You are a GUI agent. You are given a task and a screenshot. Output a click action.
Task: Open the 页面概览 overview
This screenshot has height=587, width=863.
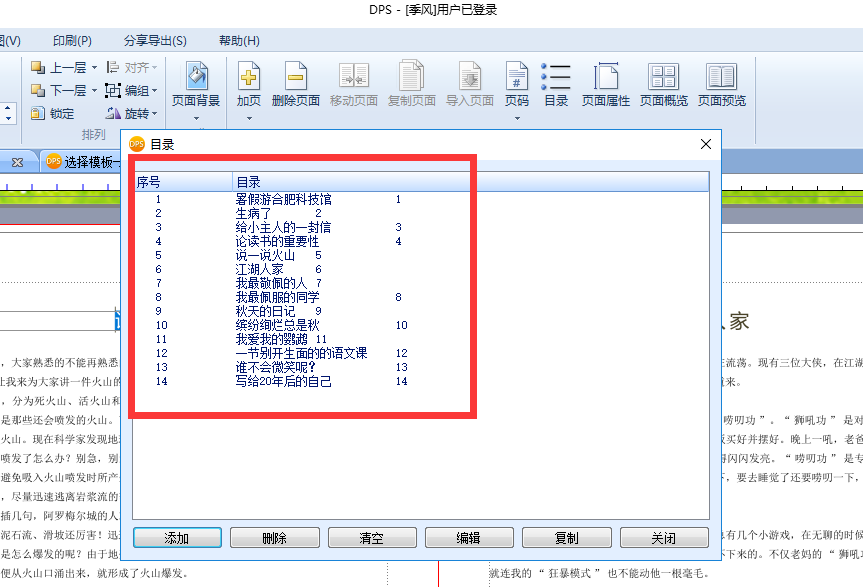663,76
